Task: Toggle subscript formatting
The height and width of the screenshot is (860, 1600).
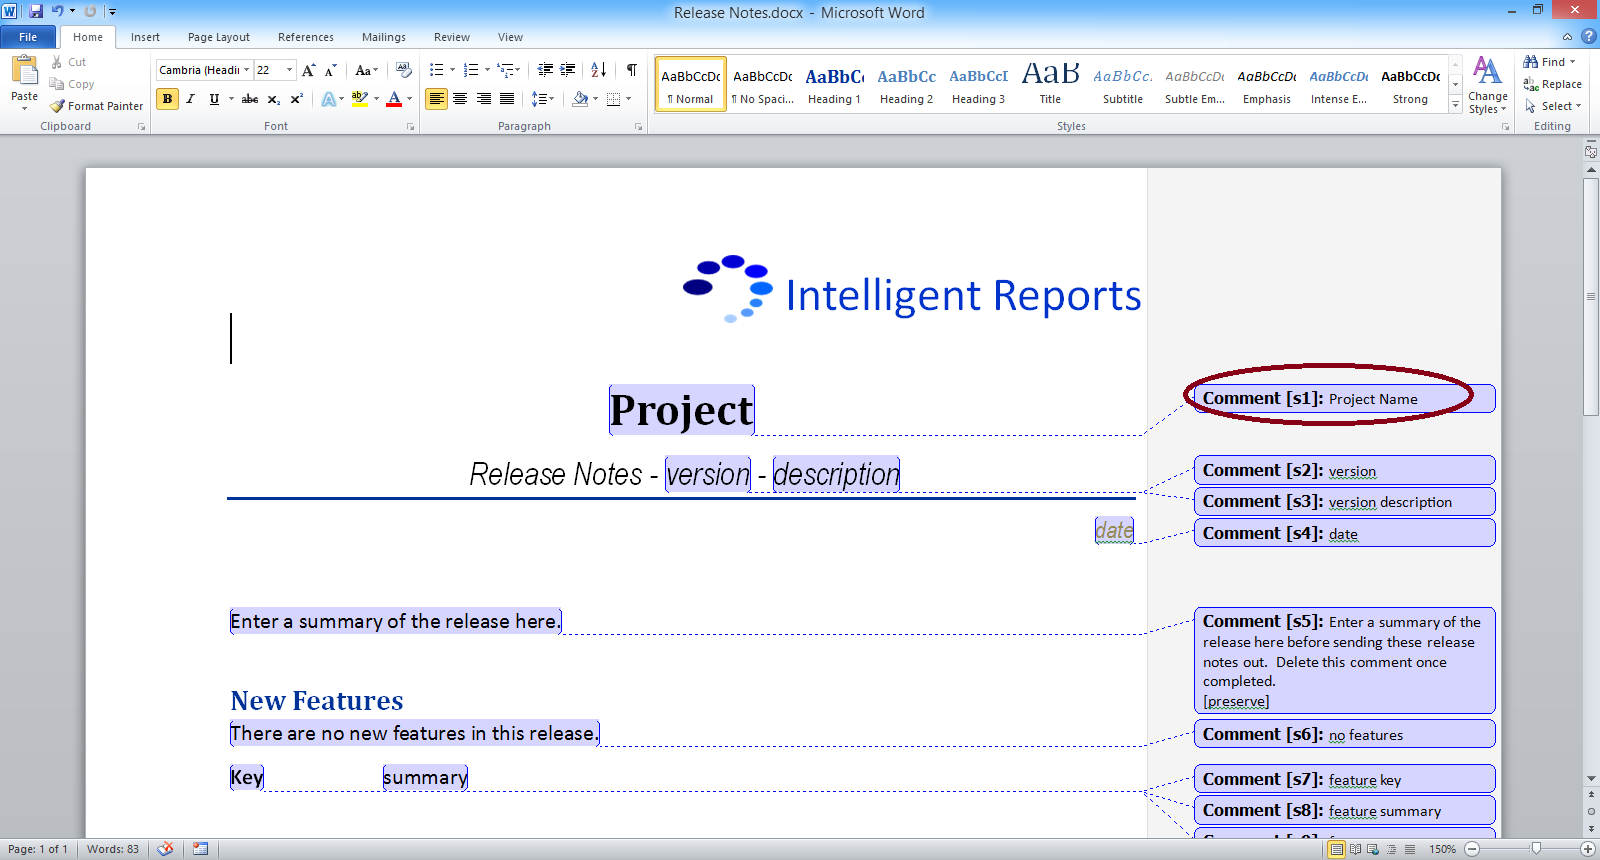Action: [x=273, y=99]
